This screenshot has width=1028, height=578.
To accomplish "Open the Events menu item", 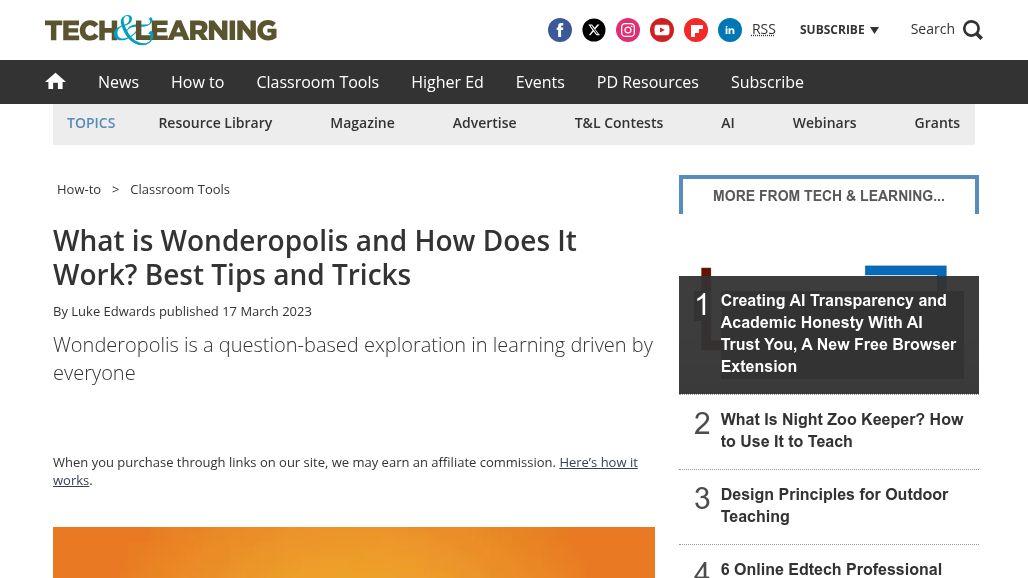I will click(x=540, y=82).
